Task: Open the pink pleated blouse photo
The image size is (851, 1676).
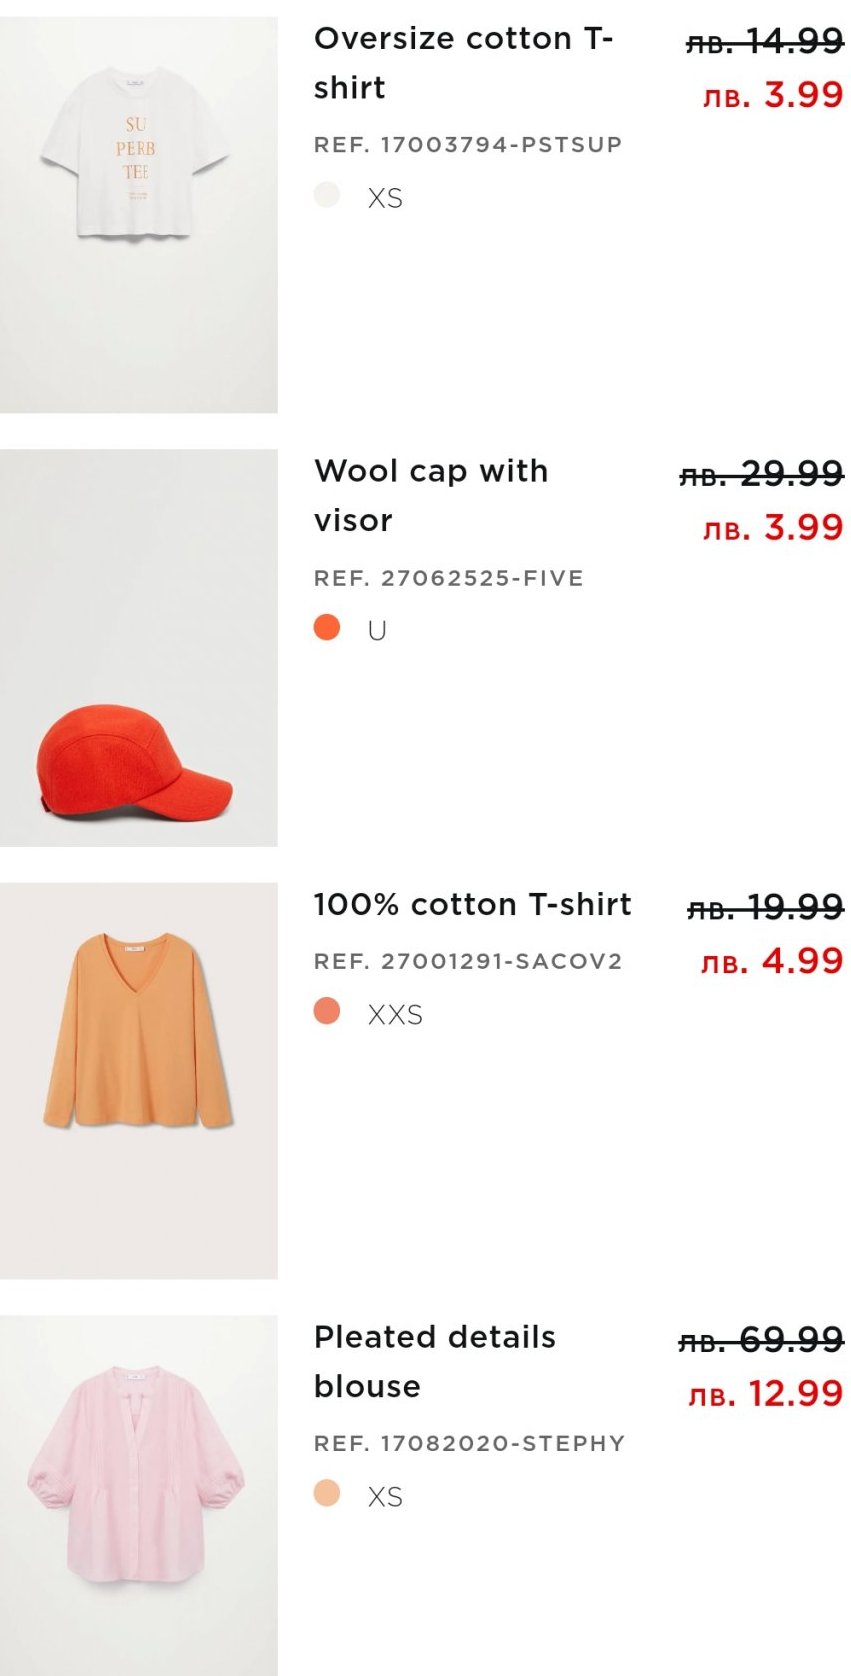Action: 138,1495
